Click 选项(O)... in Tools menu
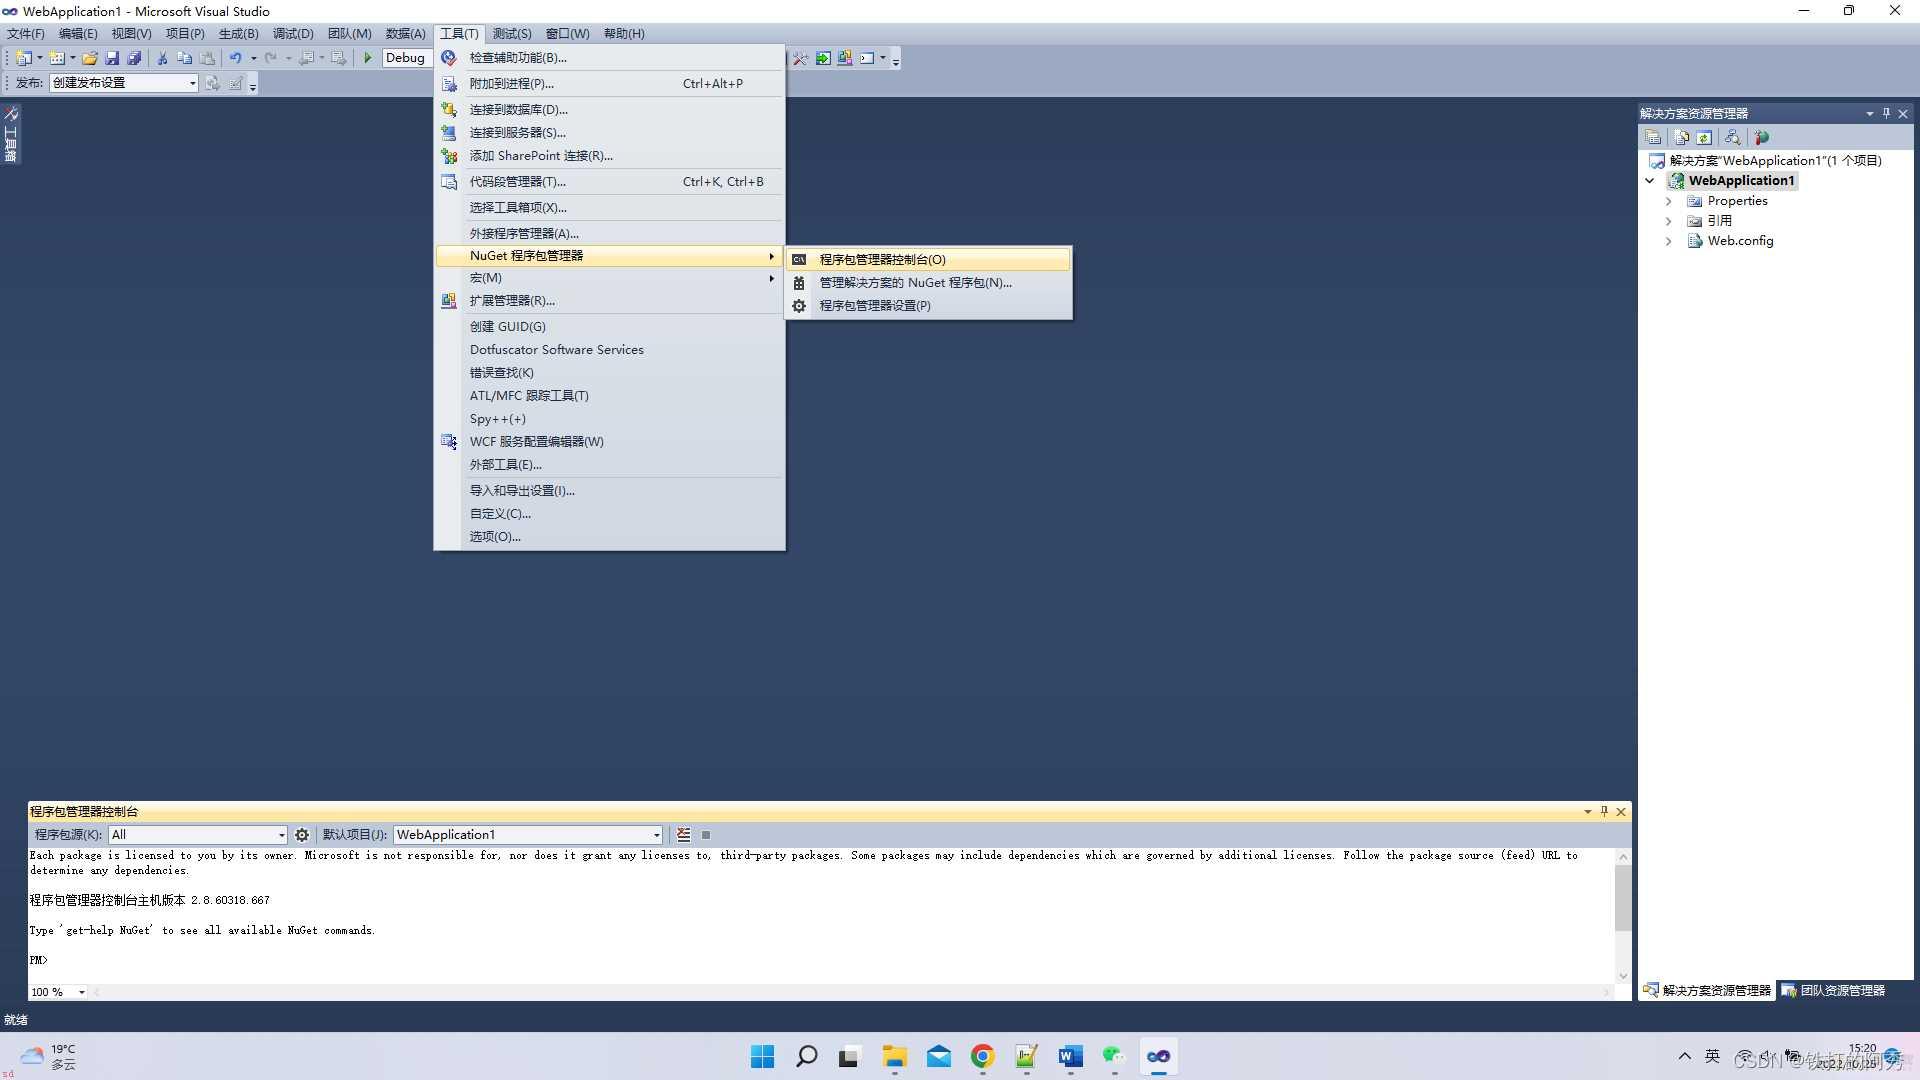The image size is (1920, 1080). (609, 537)
